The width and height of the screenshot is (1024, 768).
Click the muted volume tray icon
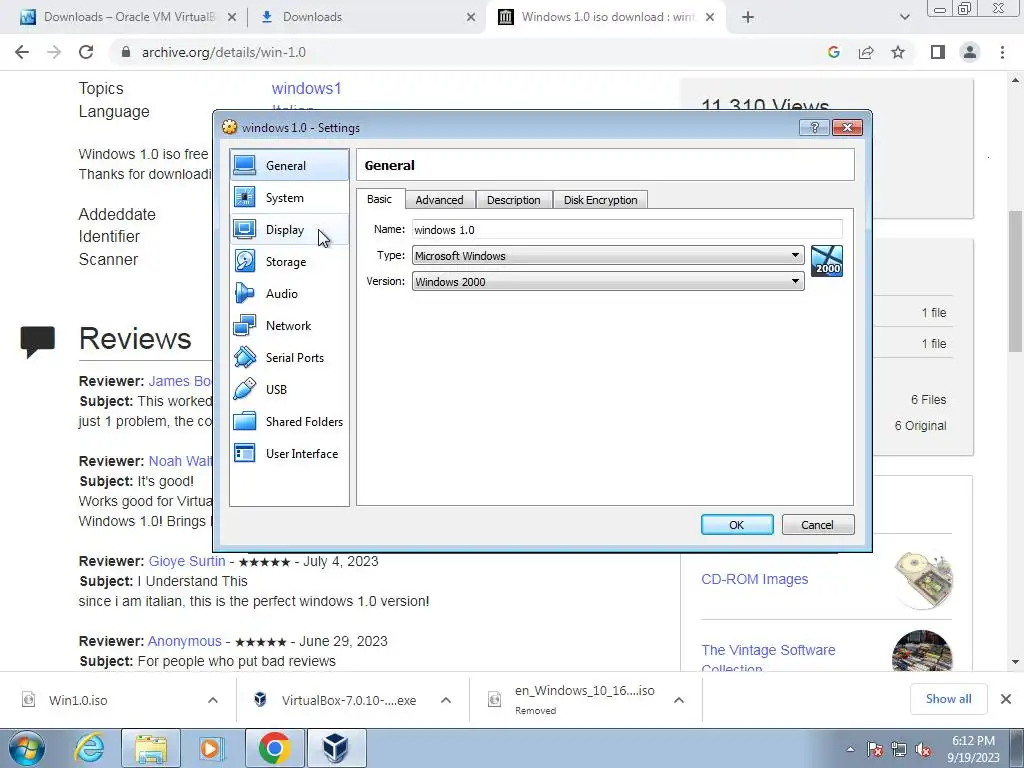923,750
